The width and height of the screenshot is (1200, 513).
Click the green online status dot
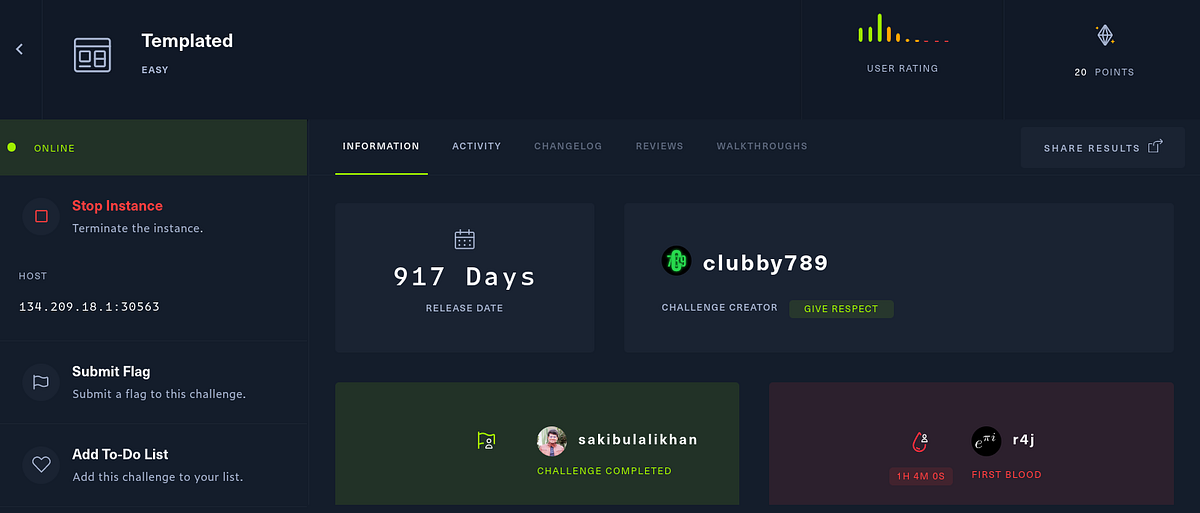[12, 147]
